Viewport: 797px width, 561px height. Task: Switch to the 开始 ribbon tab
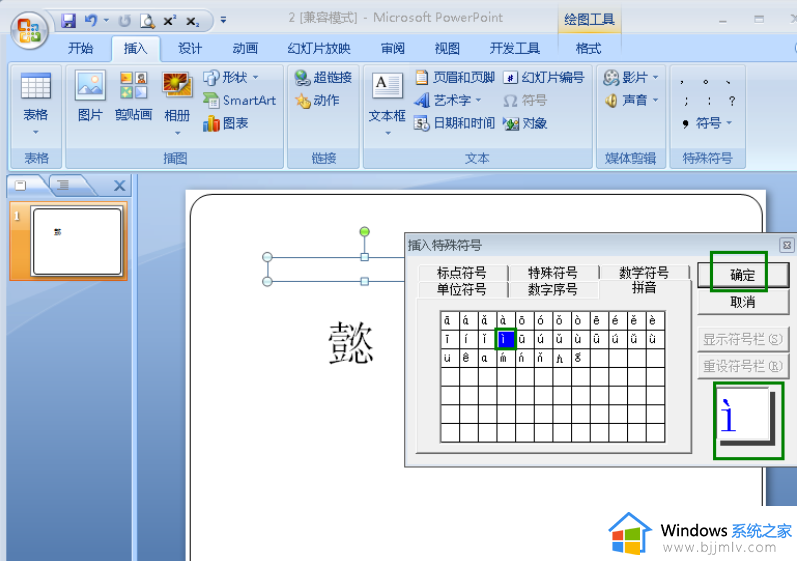[81, 48]
